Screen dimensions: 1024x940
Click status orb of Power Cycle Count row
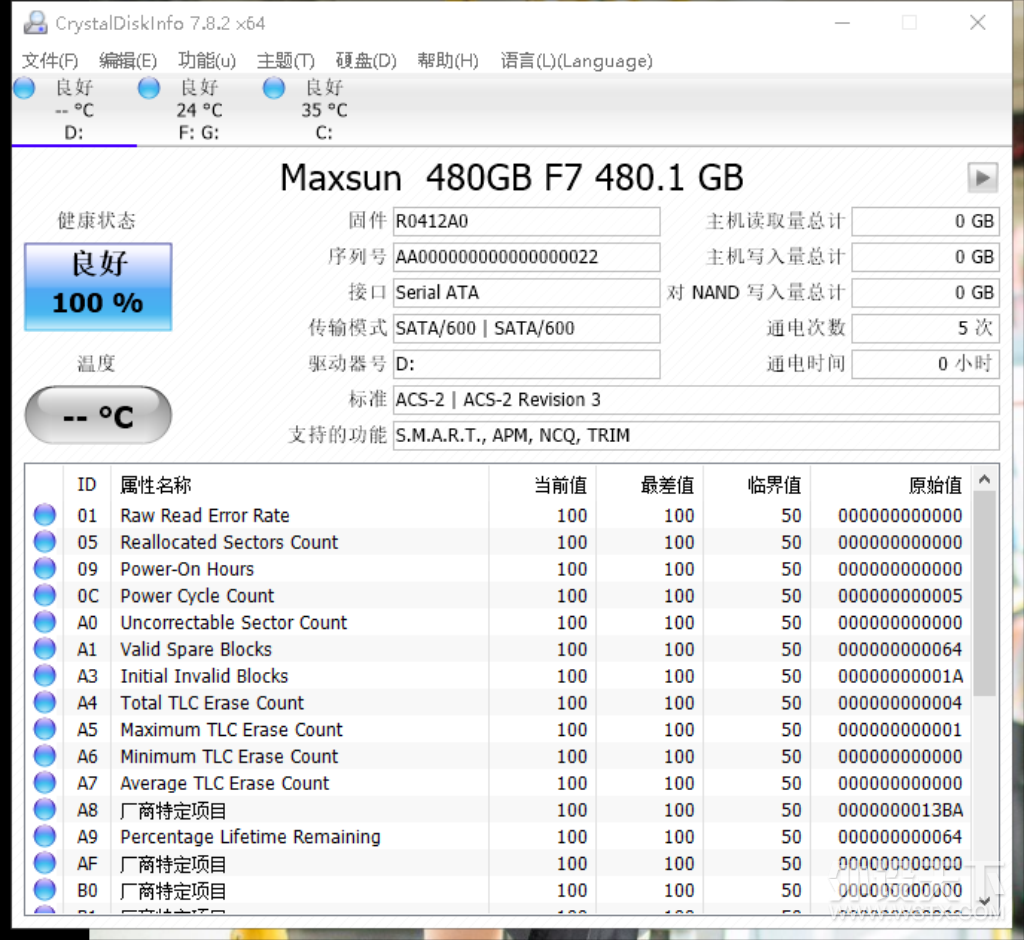coord(44,595)
